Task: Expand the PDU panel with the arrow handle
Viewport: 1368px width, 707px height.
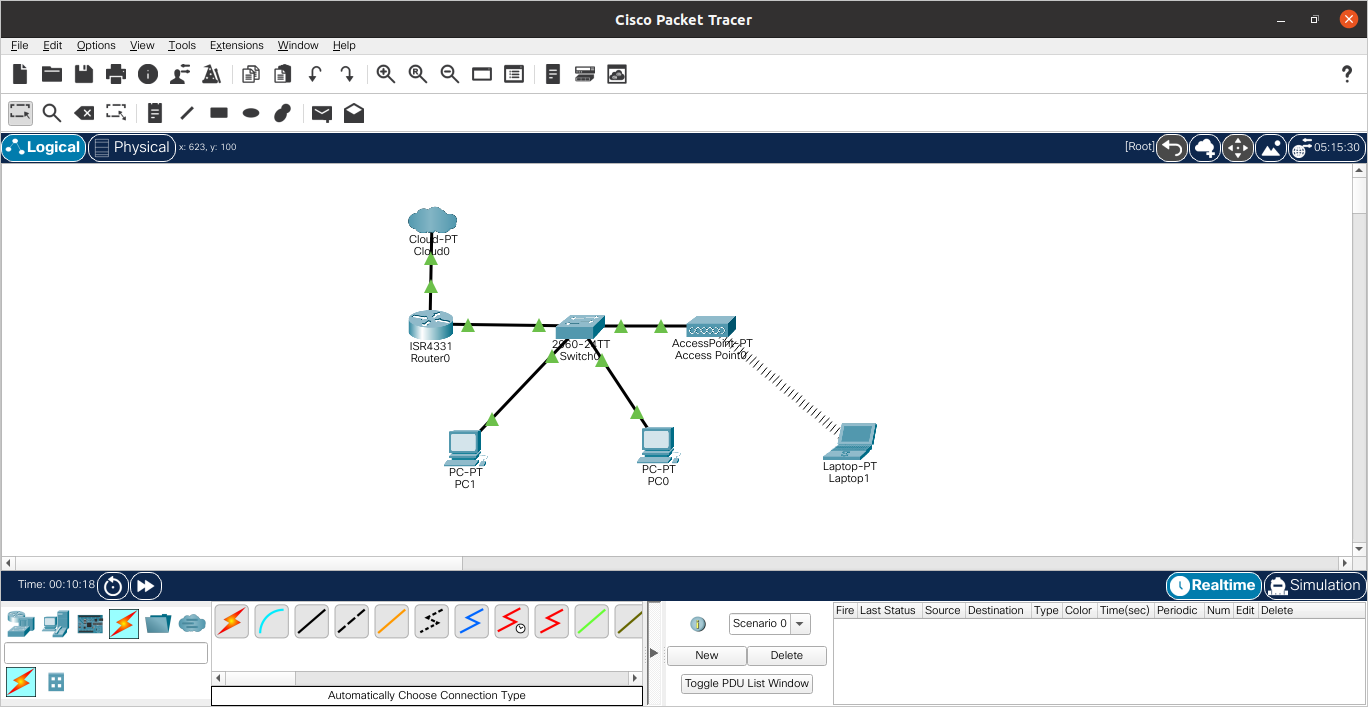Action: (654, 653)
